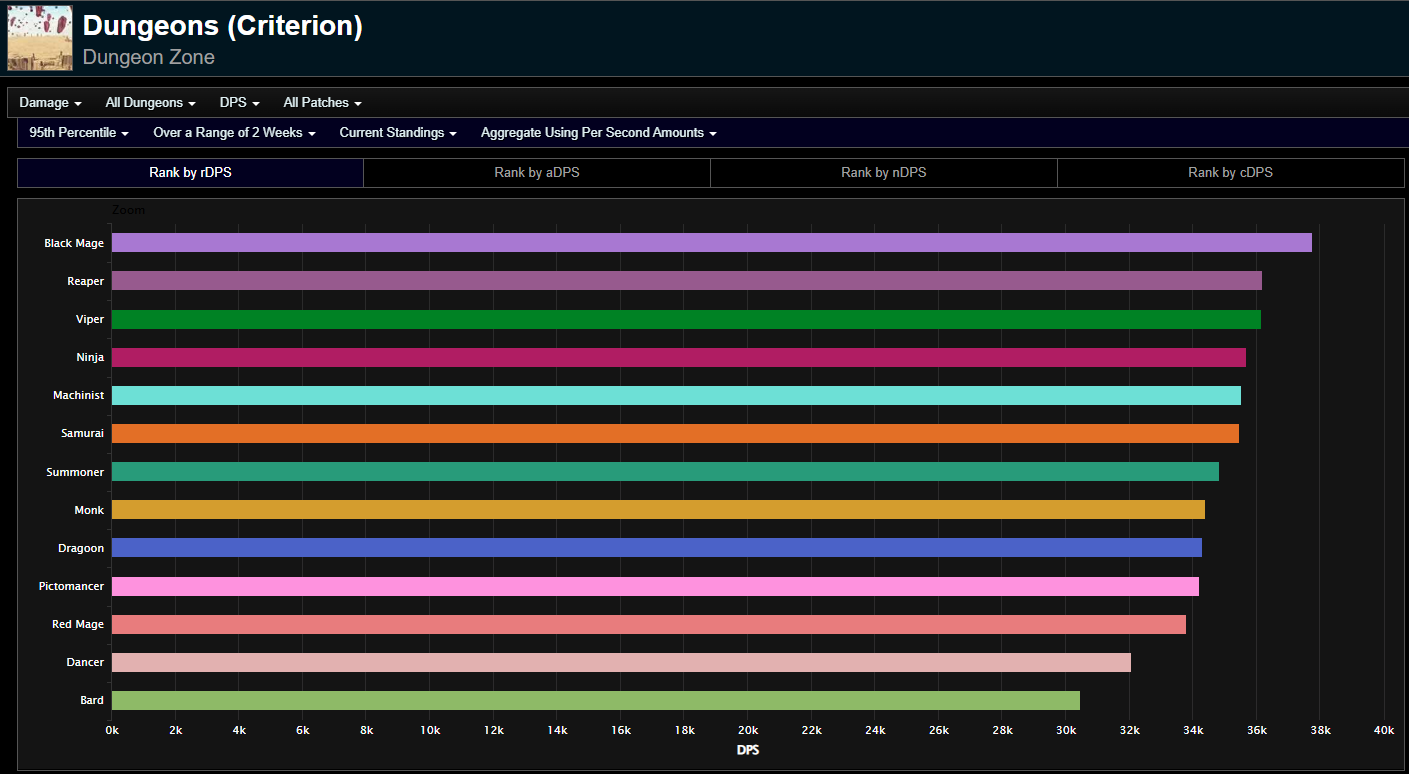The height and width of the screenshot is (774, 1409).
Task: Click the Red Mage bar
Action: pos(649,624)
